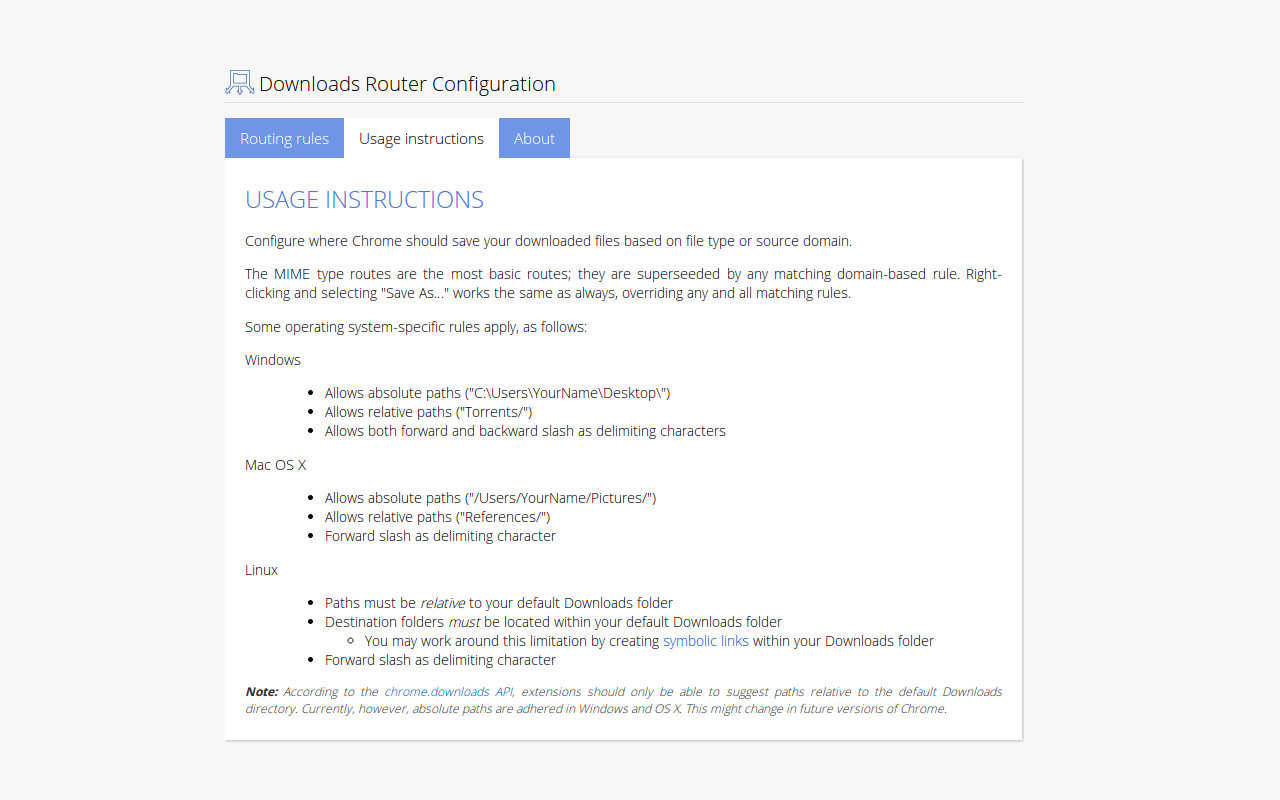Image resolution: width=1280 pixels, height=800 pixels.
Task: Click the USAGE INSTRUCTIONS heading
Action: coord(364,200)
